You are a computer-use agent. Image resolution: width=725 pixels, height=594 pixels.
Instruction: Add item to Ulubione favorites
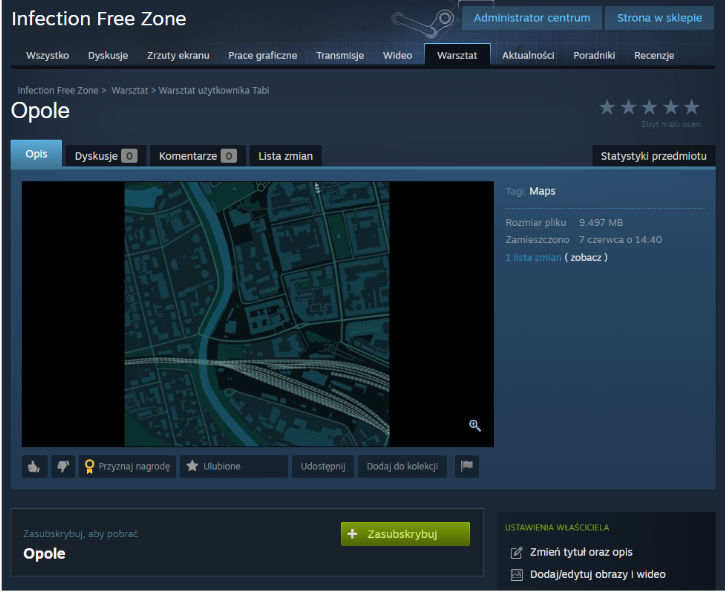click(x=233, y=466)
